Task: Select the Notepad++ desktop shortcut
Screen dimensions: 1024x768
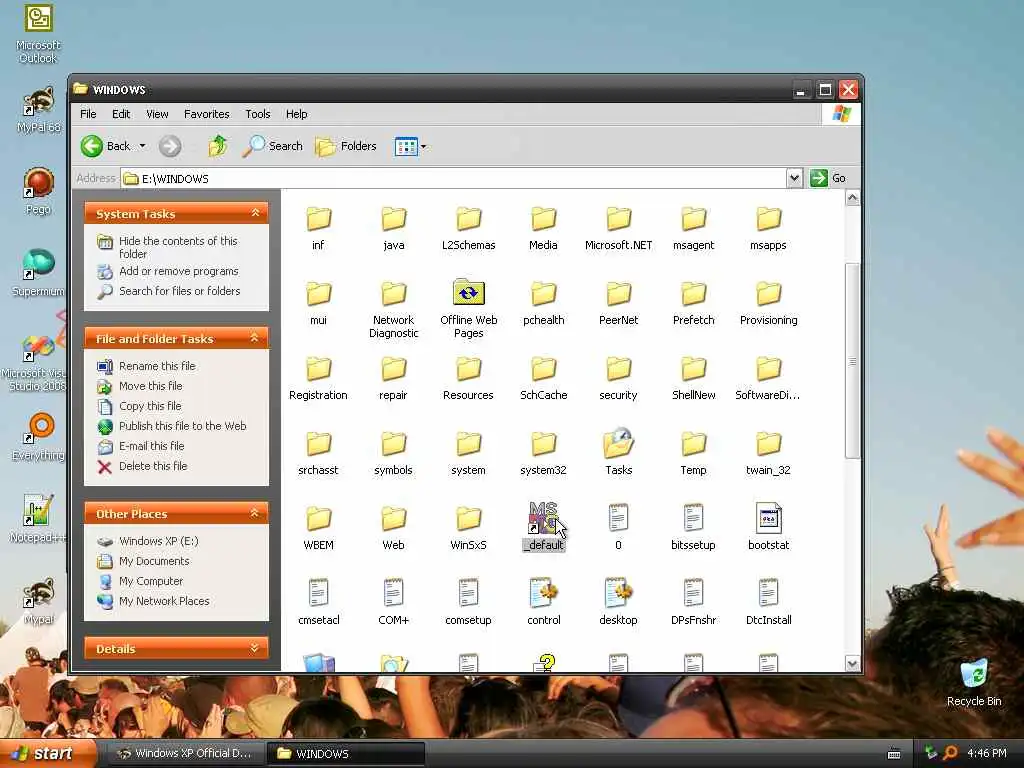Action: [x=38, y=519]
